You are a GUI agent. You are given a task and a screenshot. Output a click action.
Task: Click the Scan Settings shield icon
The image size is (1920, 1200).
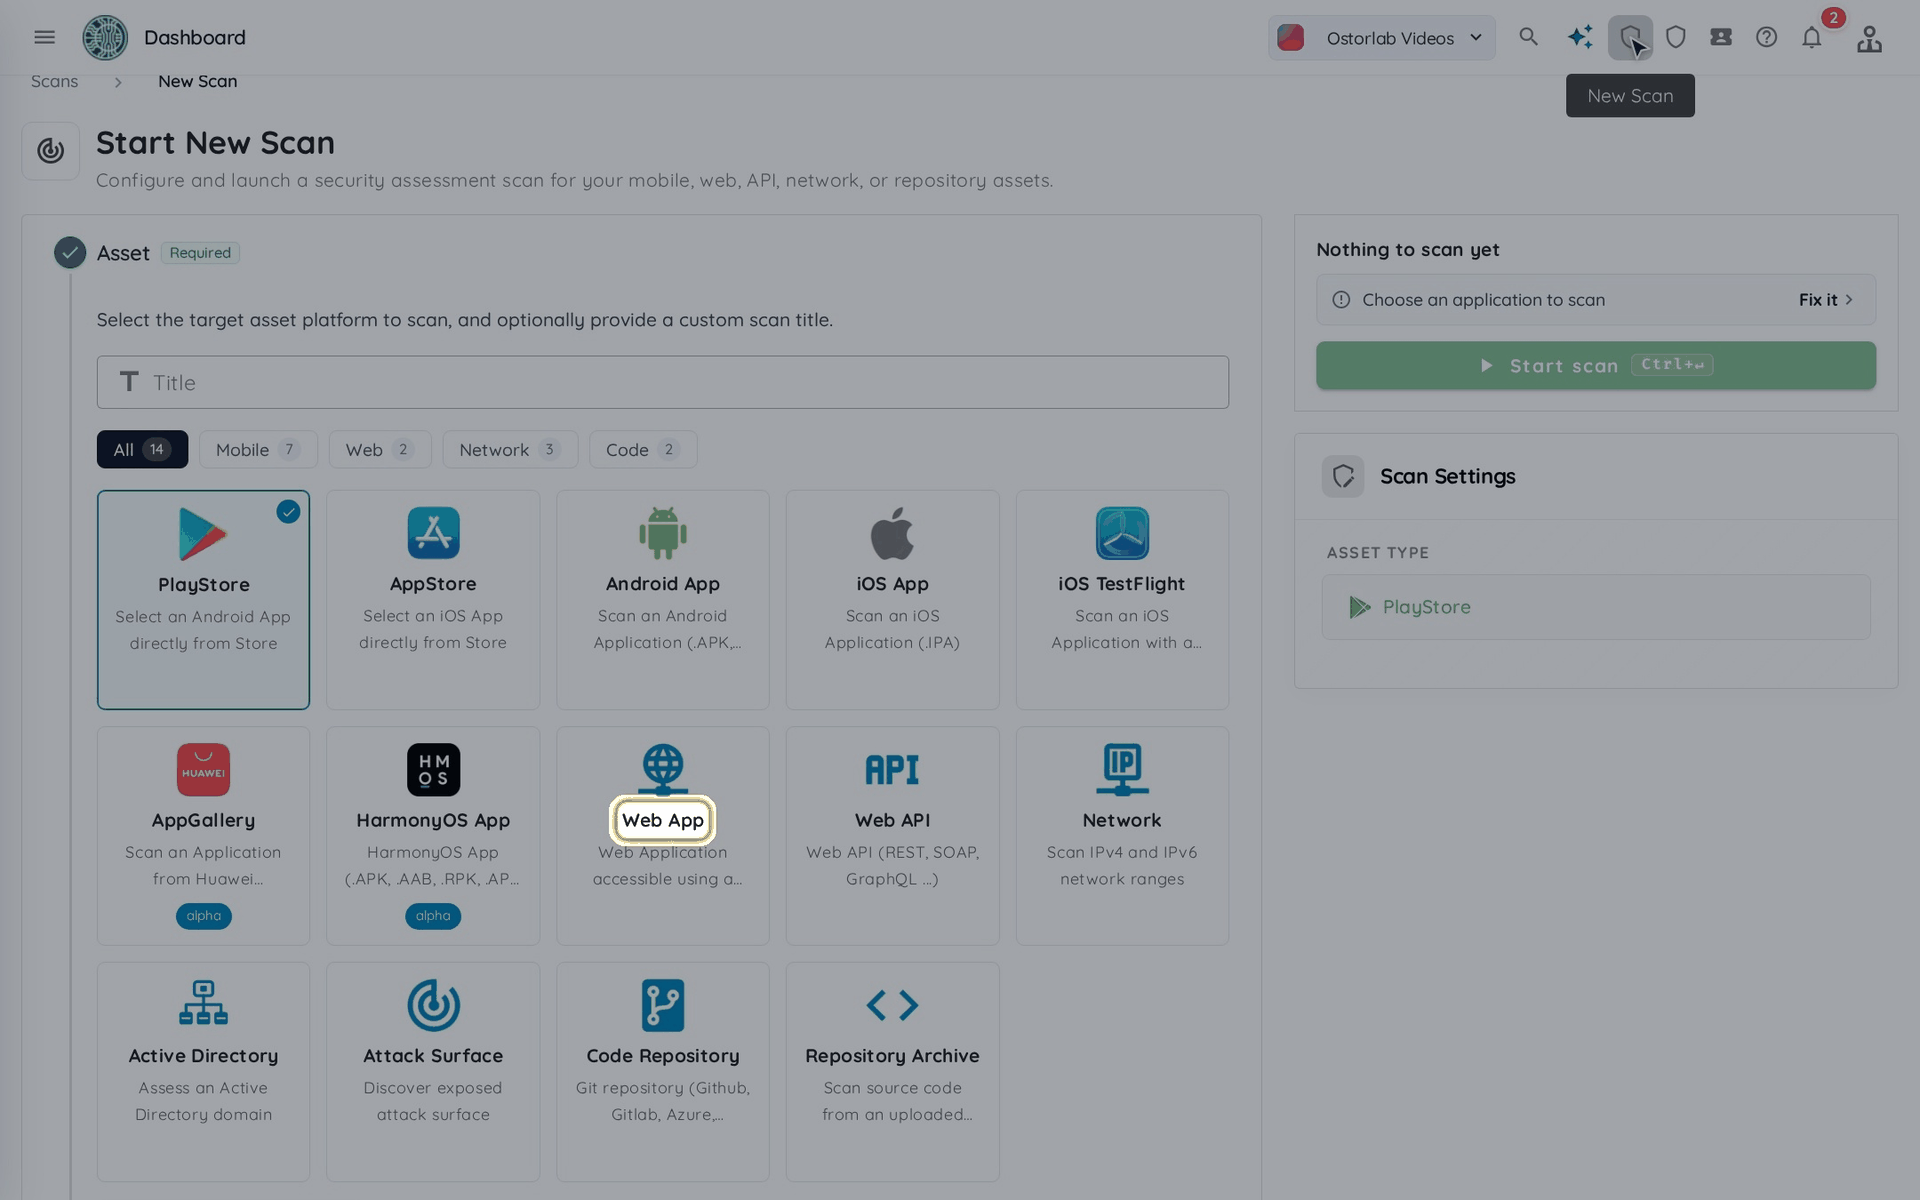[x=1343, y=476]
